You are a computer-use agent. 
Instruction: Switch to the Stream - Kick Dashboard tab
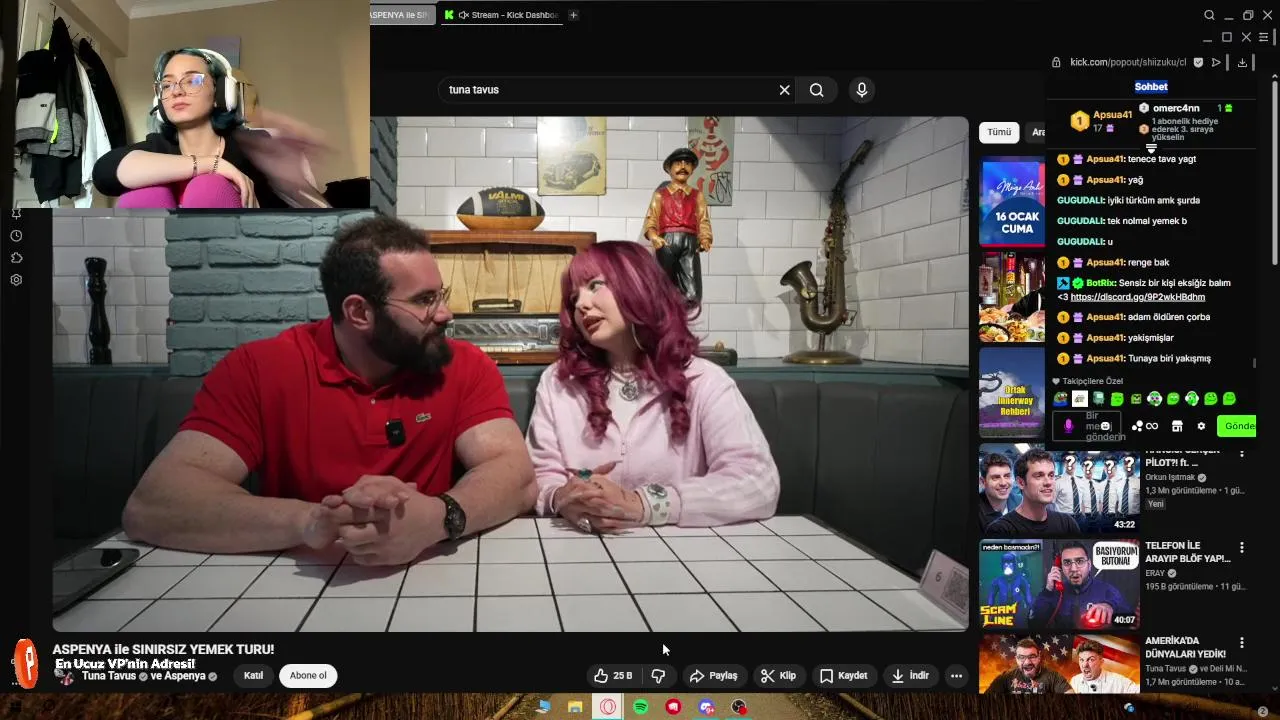pyautogui.click(x=500, y=15)
